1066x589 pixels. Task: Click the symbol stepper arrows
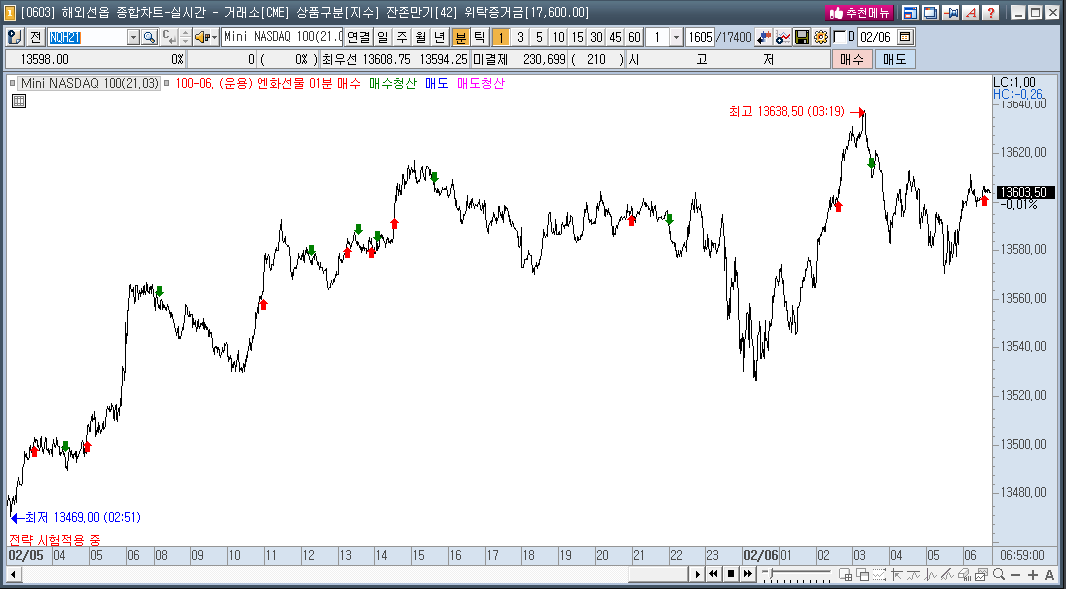pos(186,37)
